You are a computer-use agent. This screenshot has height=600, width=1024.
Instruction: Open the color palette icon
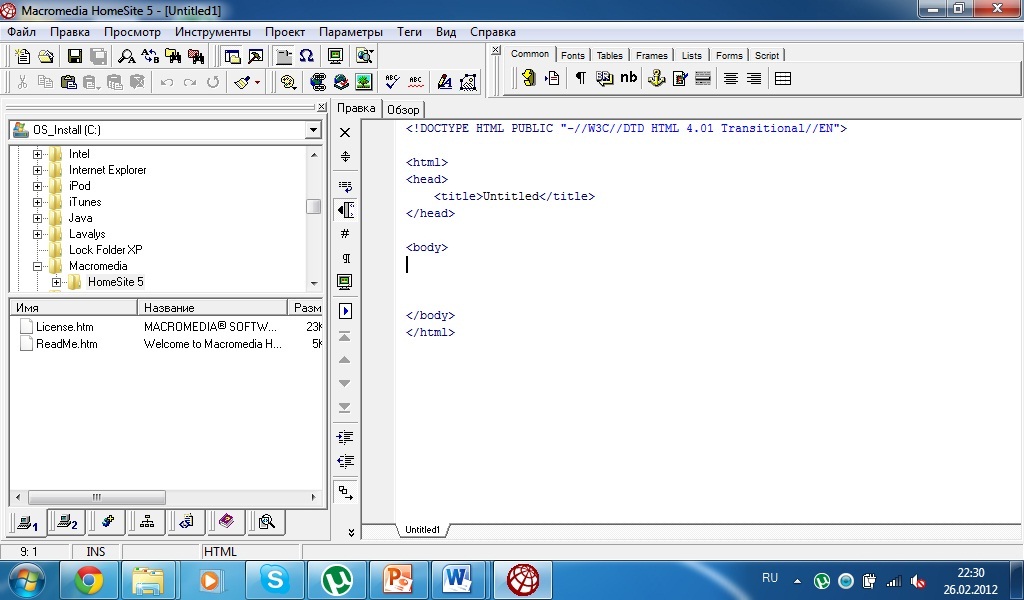289,82
